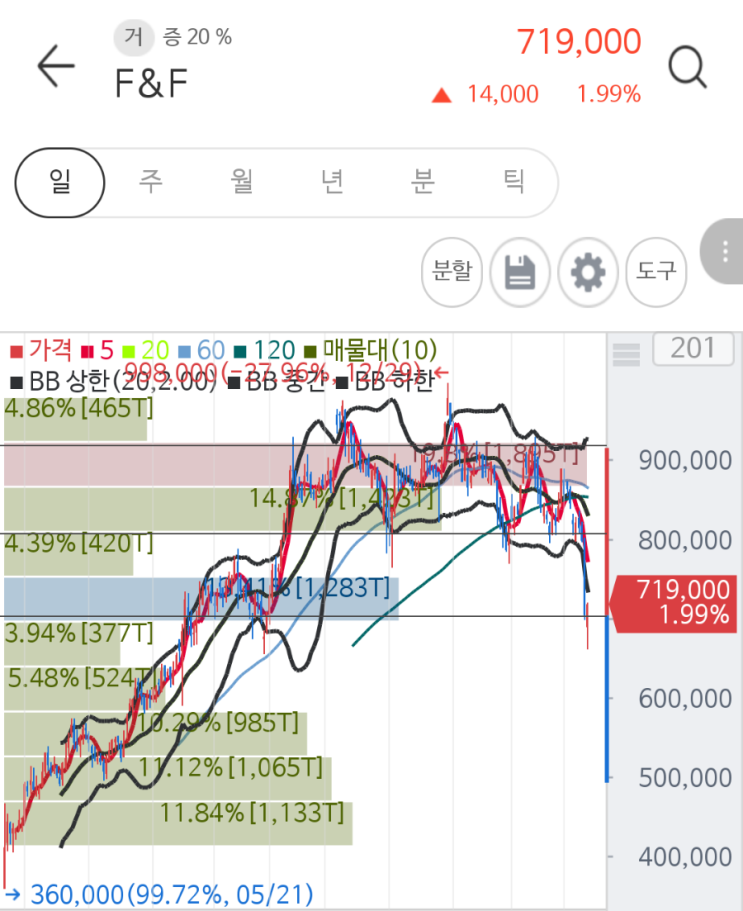Switch to the 주 (weekly) tab
The image size is (743, 911).
150,181
